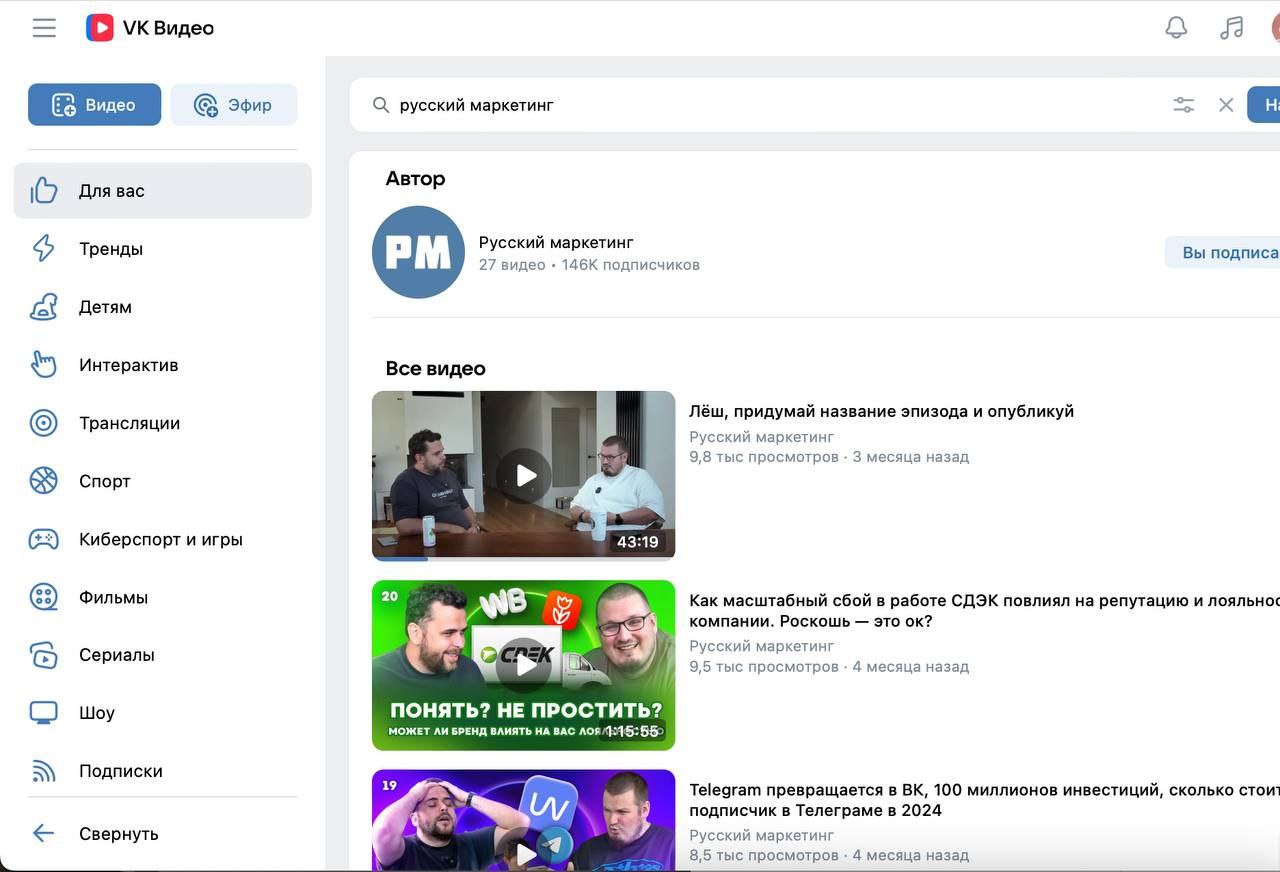
Task: Open Фильмы section
Action: [163, 597]
